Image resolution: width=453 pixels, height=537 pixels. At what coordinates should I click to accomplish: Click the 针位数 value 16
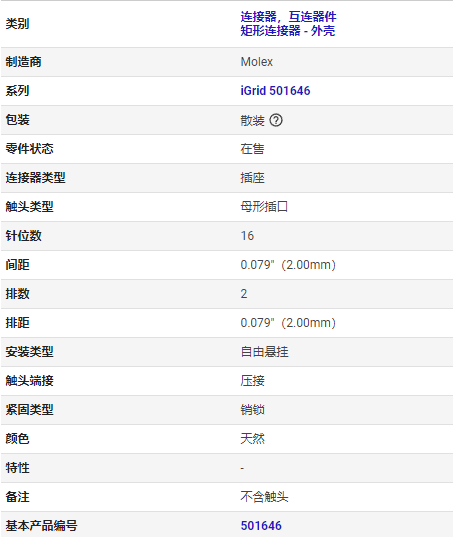[x=247, y=236]
